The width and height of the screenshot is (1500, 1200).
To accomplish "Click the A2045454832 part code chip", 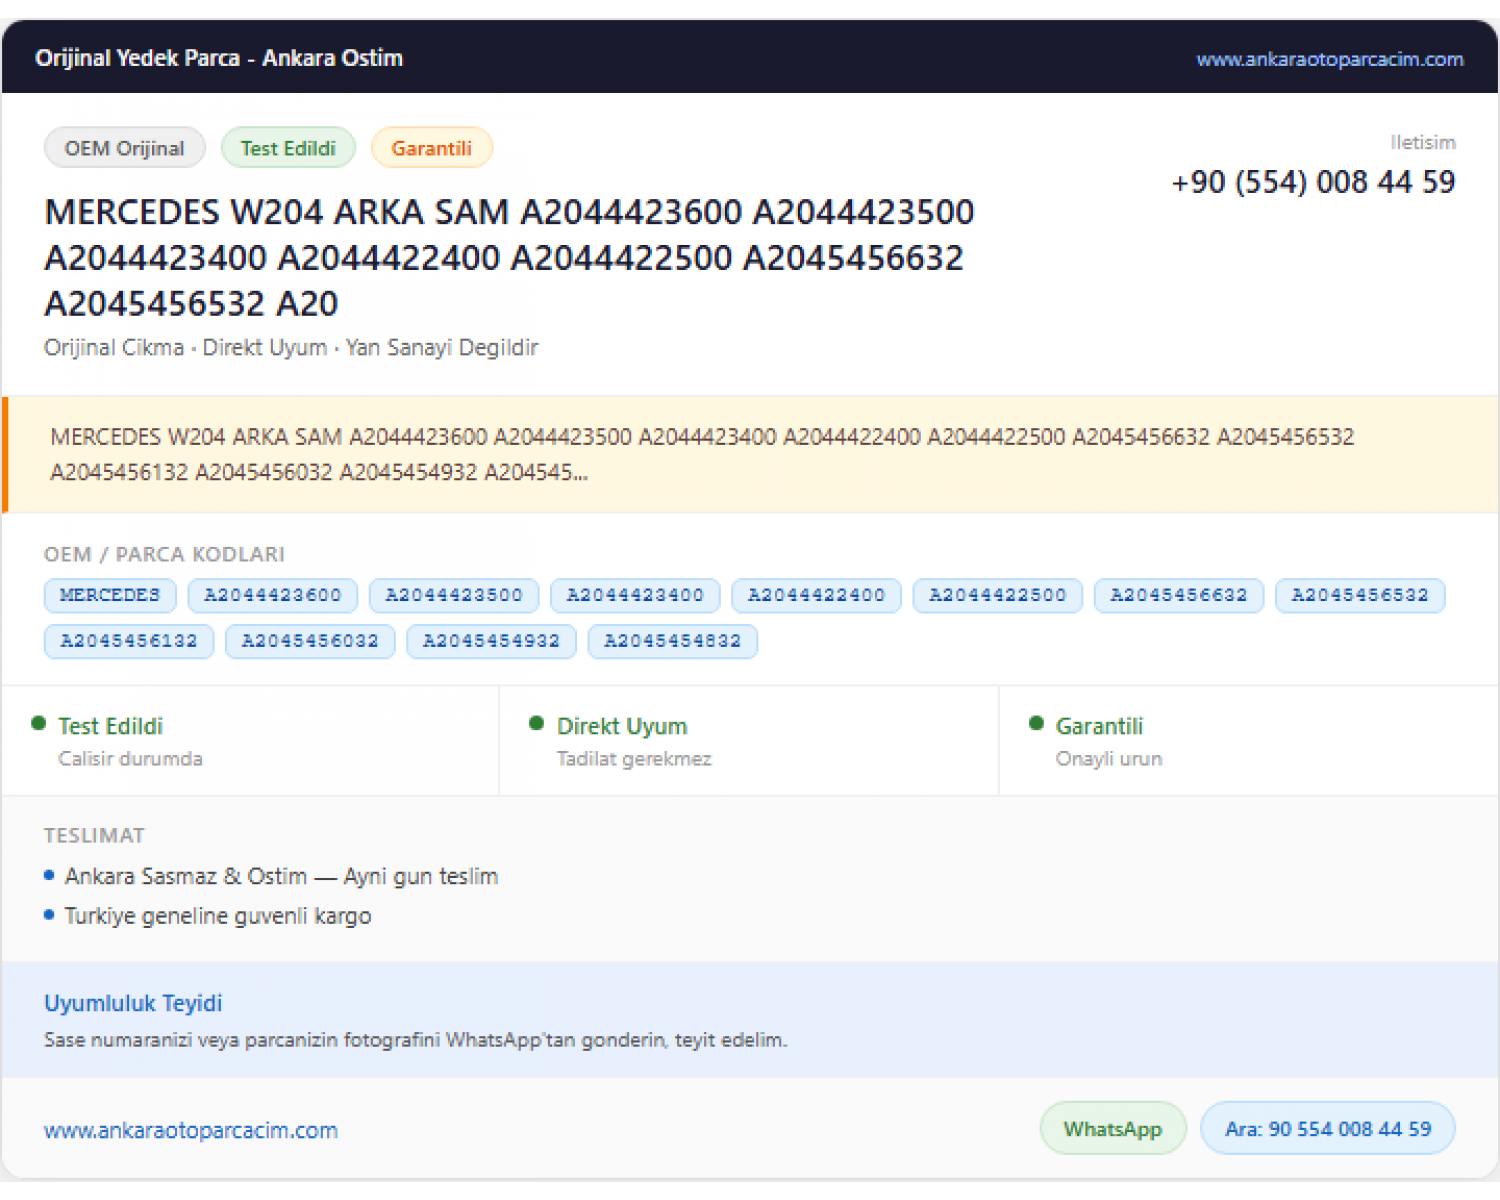I will 673,641.
